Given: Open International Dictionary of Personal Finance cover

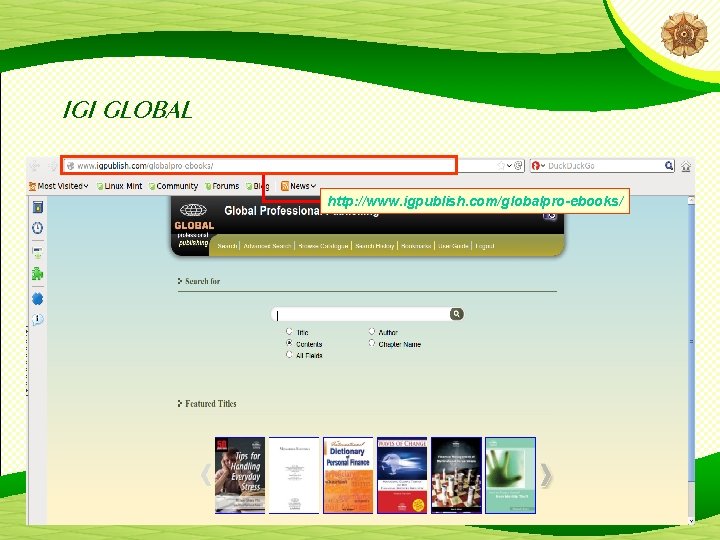Looking at the screenshot, I should point(348,475).
